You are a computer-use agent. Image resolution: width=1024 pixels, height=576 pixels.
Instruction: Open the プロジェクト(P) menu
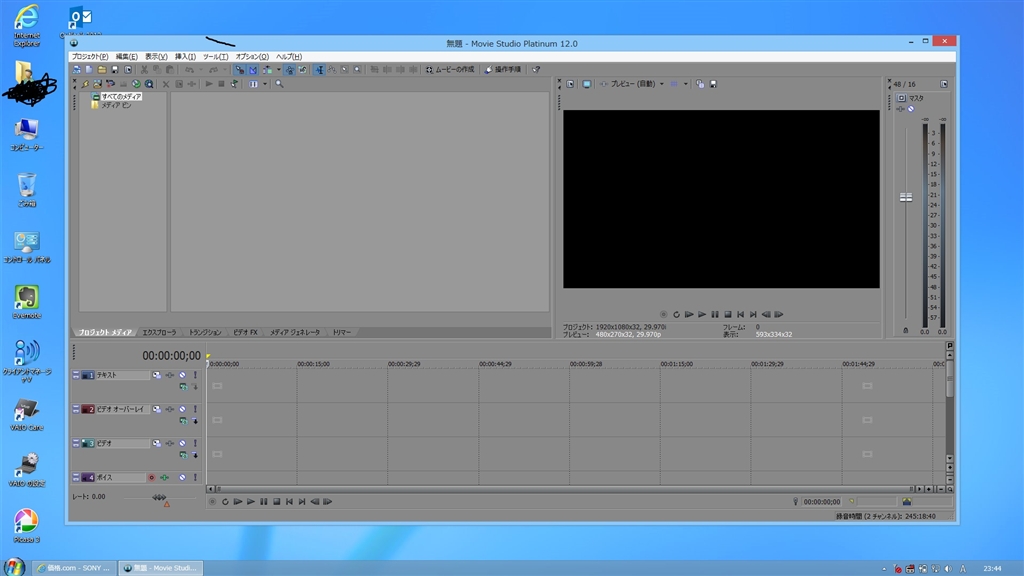coord(89,57)
